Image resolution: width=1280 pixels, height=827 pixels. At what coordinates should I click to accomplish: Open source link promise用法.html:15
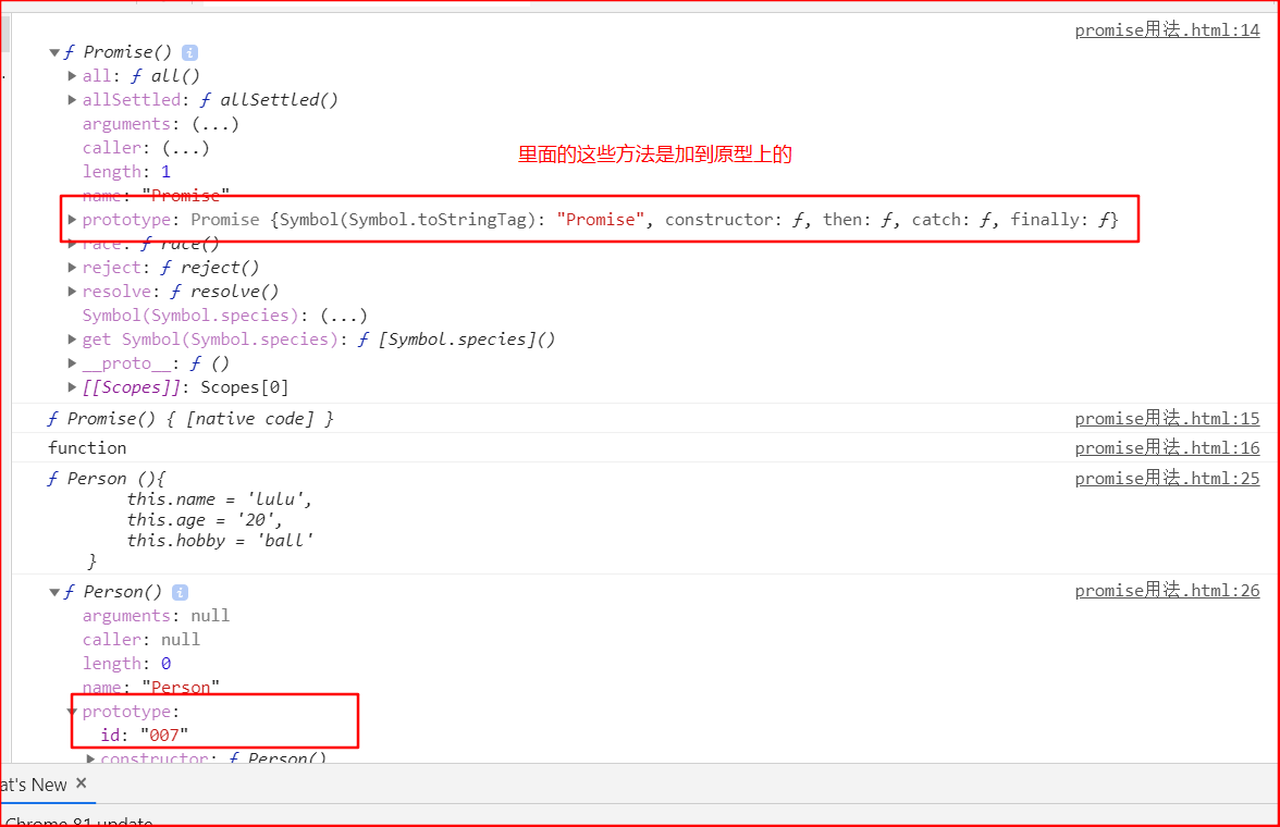click(1167, 418)
